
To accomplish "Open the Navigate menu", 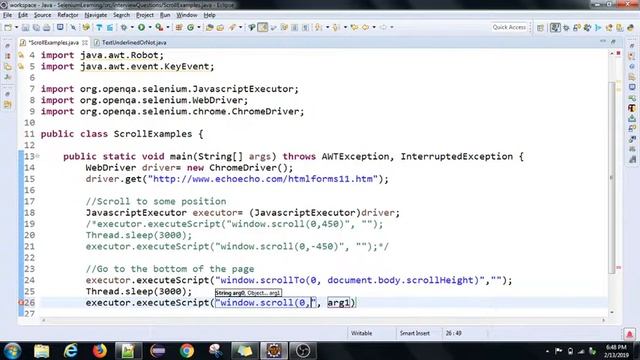I will coord(96,15).
